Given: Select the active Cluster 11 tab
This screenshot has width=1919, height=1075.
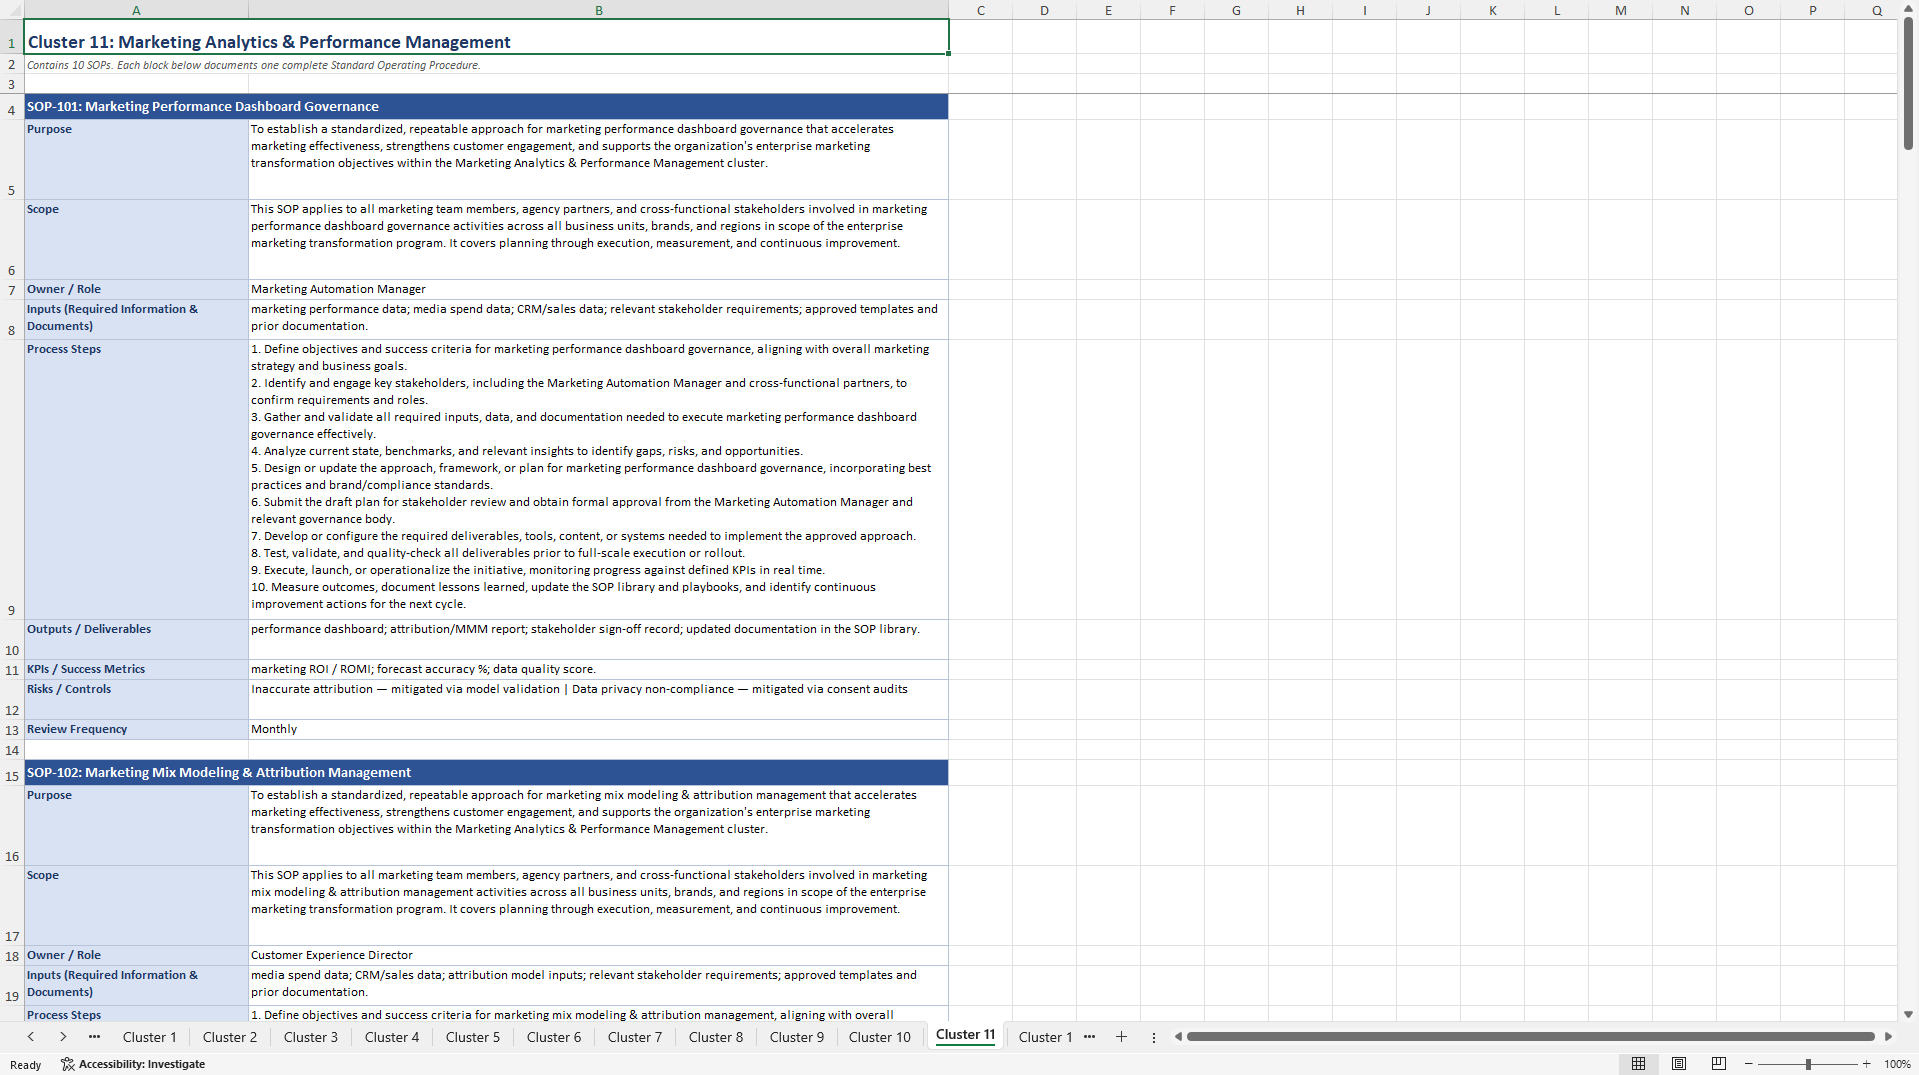Looking at the screenshot, I should point(966,1035).
